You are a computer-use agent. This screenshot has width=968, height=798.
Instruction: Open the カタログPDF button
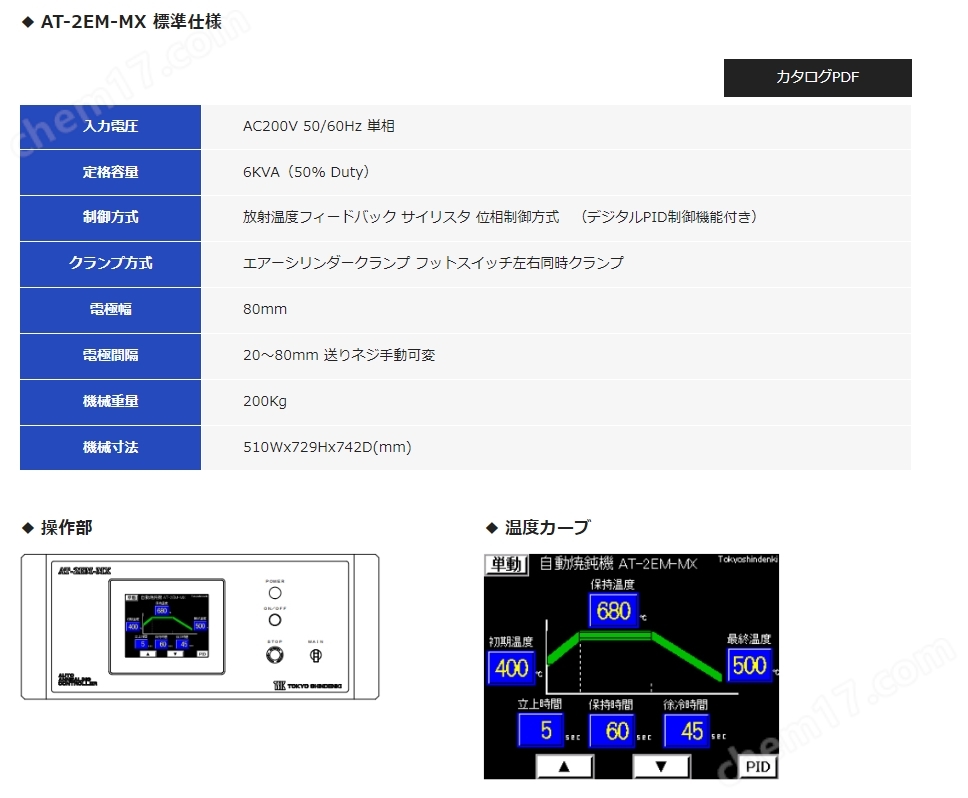point(817,78)
